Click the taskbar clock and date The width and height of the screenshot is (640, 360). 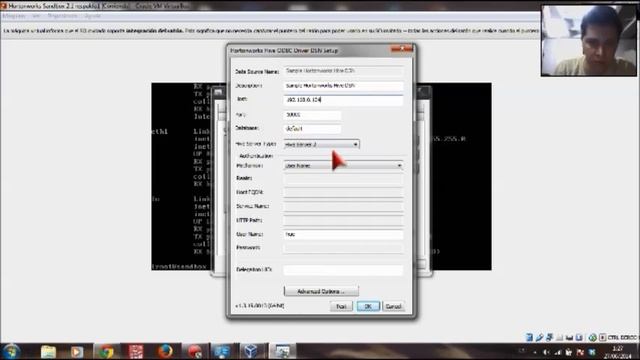(x=618, y=352)
